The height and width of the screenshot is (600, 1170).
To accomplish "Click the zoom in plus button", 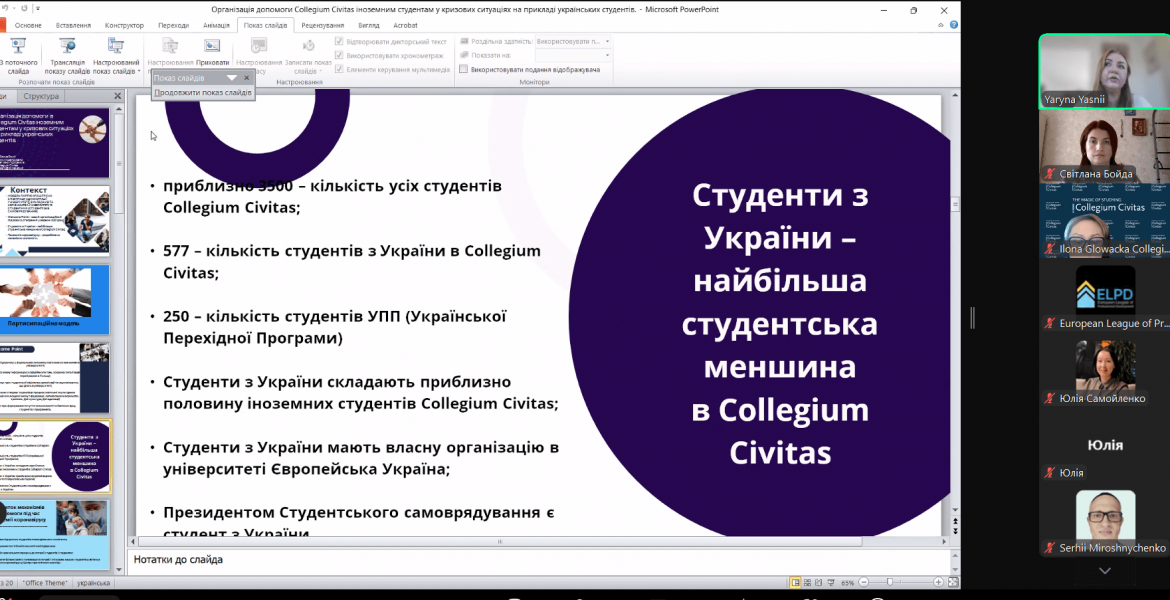I will tap(938, 582).
